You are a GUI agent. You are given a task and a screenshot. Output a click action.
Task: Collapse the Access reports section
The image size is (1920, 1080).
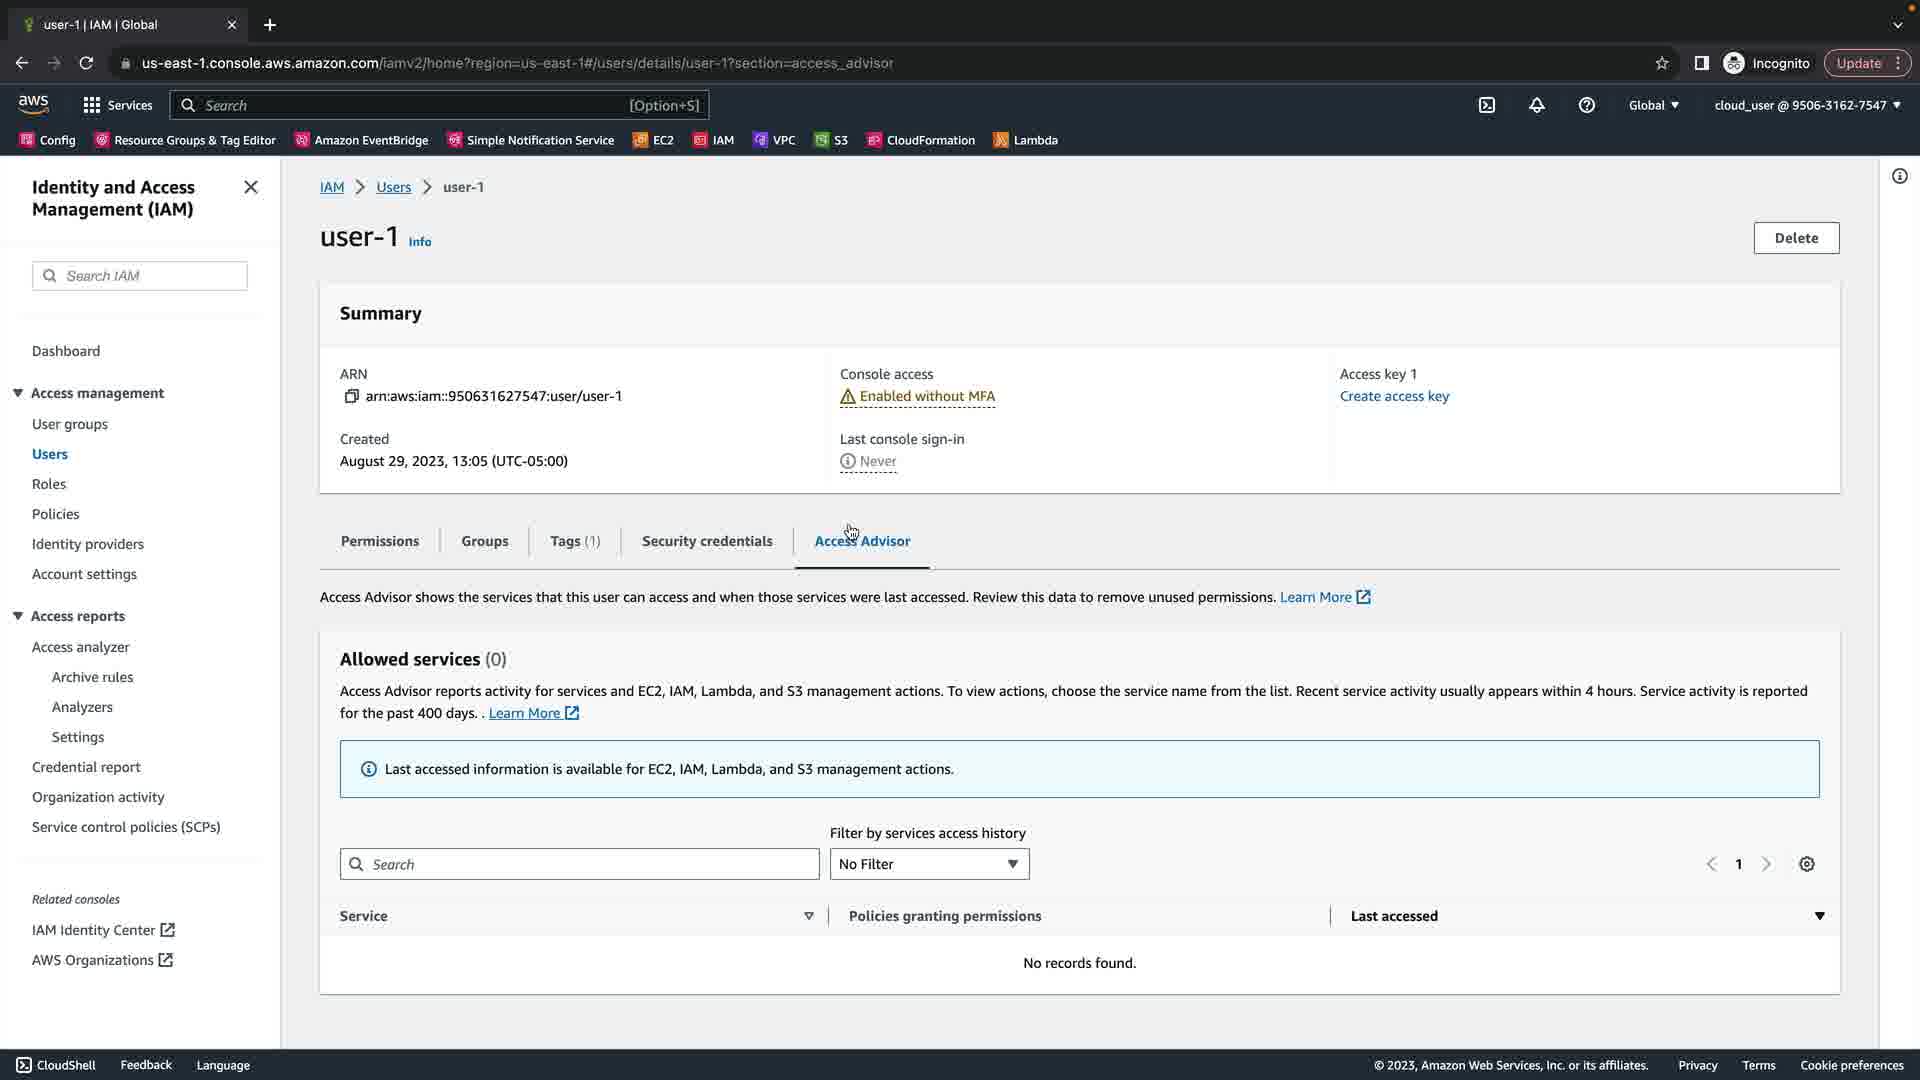click(18, 616)
